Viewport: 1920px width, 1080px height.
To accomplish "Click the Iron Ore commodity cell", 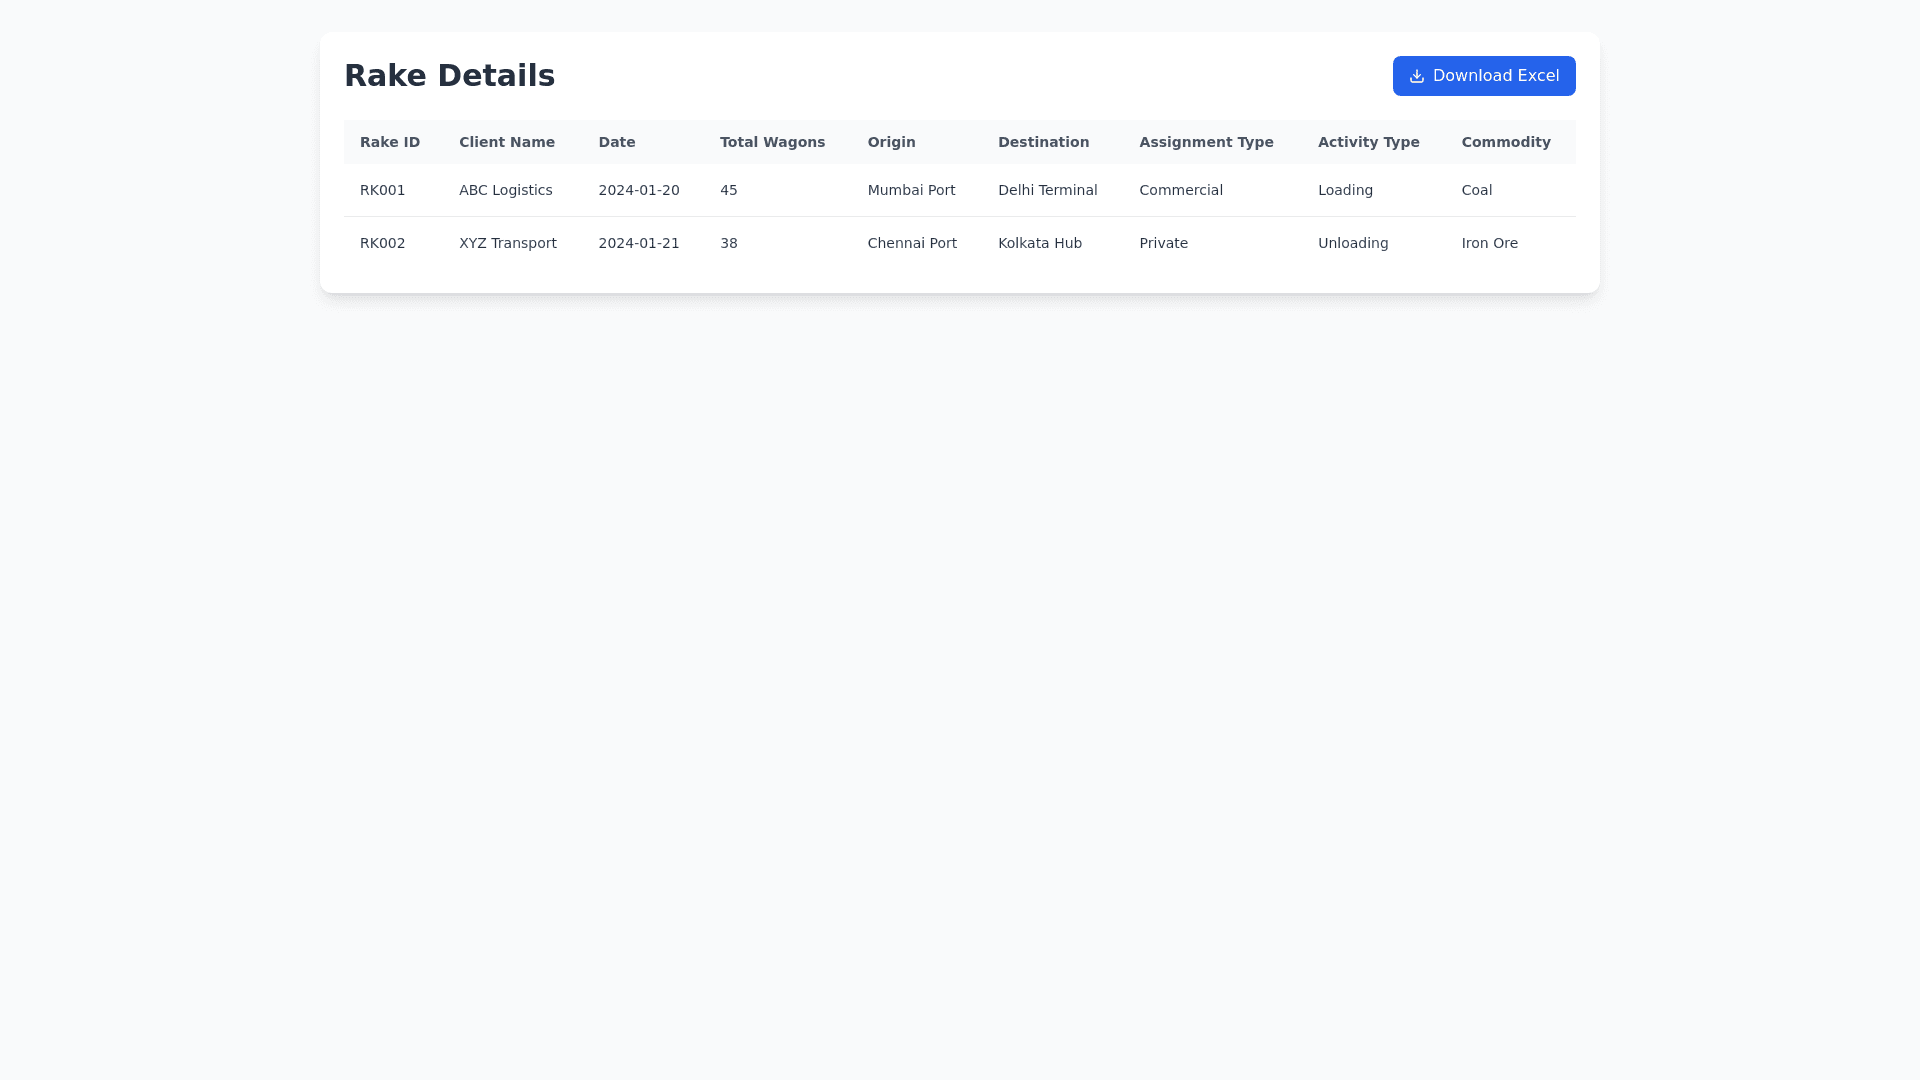I will (1490, 243).
